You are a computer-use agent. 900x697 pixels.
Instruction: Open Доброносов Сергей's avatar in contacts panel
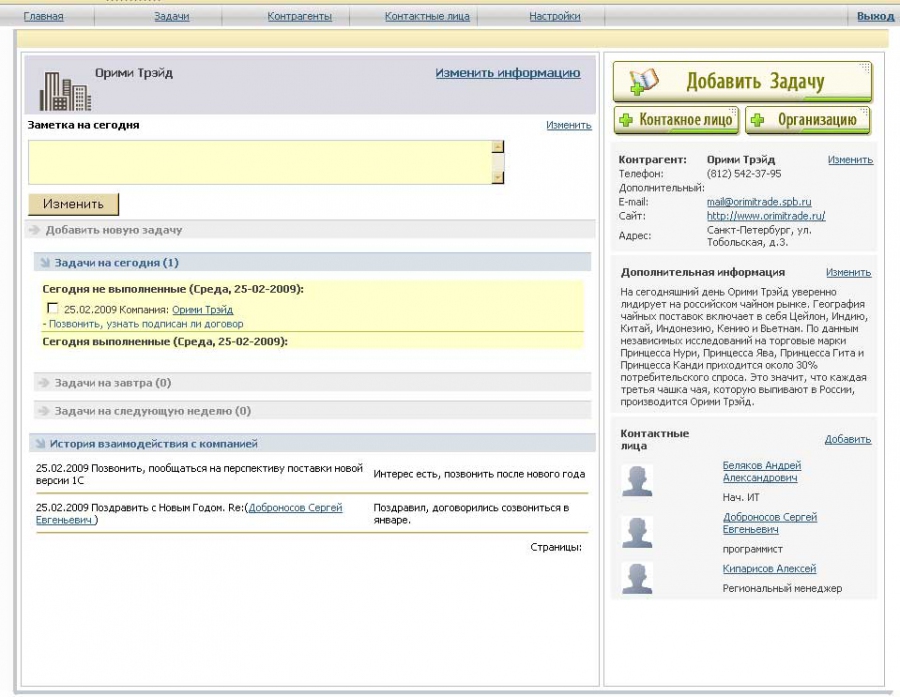click(637, 532)
